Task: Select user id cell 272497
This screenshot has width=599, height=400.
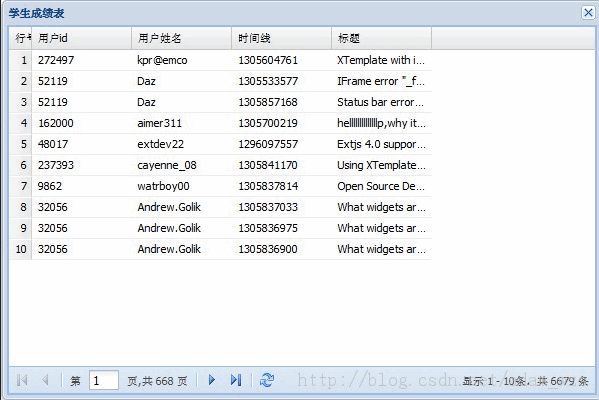Action: point(82,60)
